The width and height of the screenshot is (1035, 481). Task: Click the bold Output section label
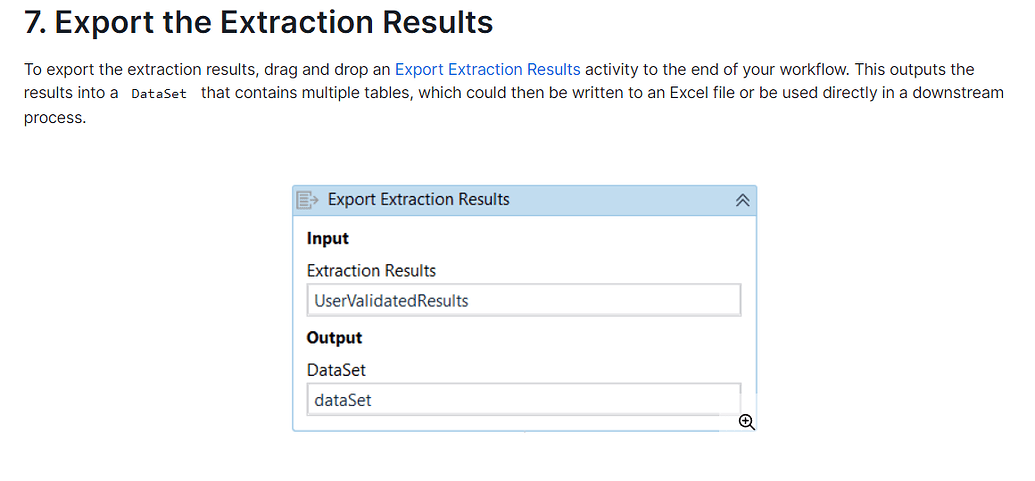pos(335,338)
